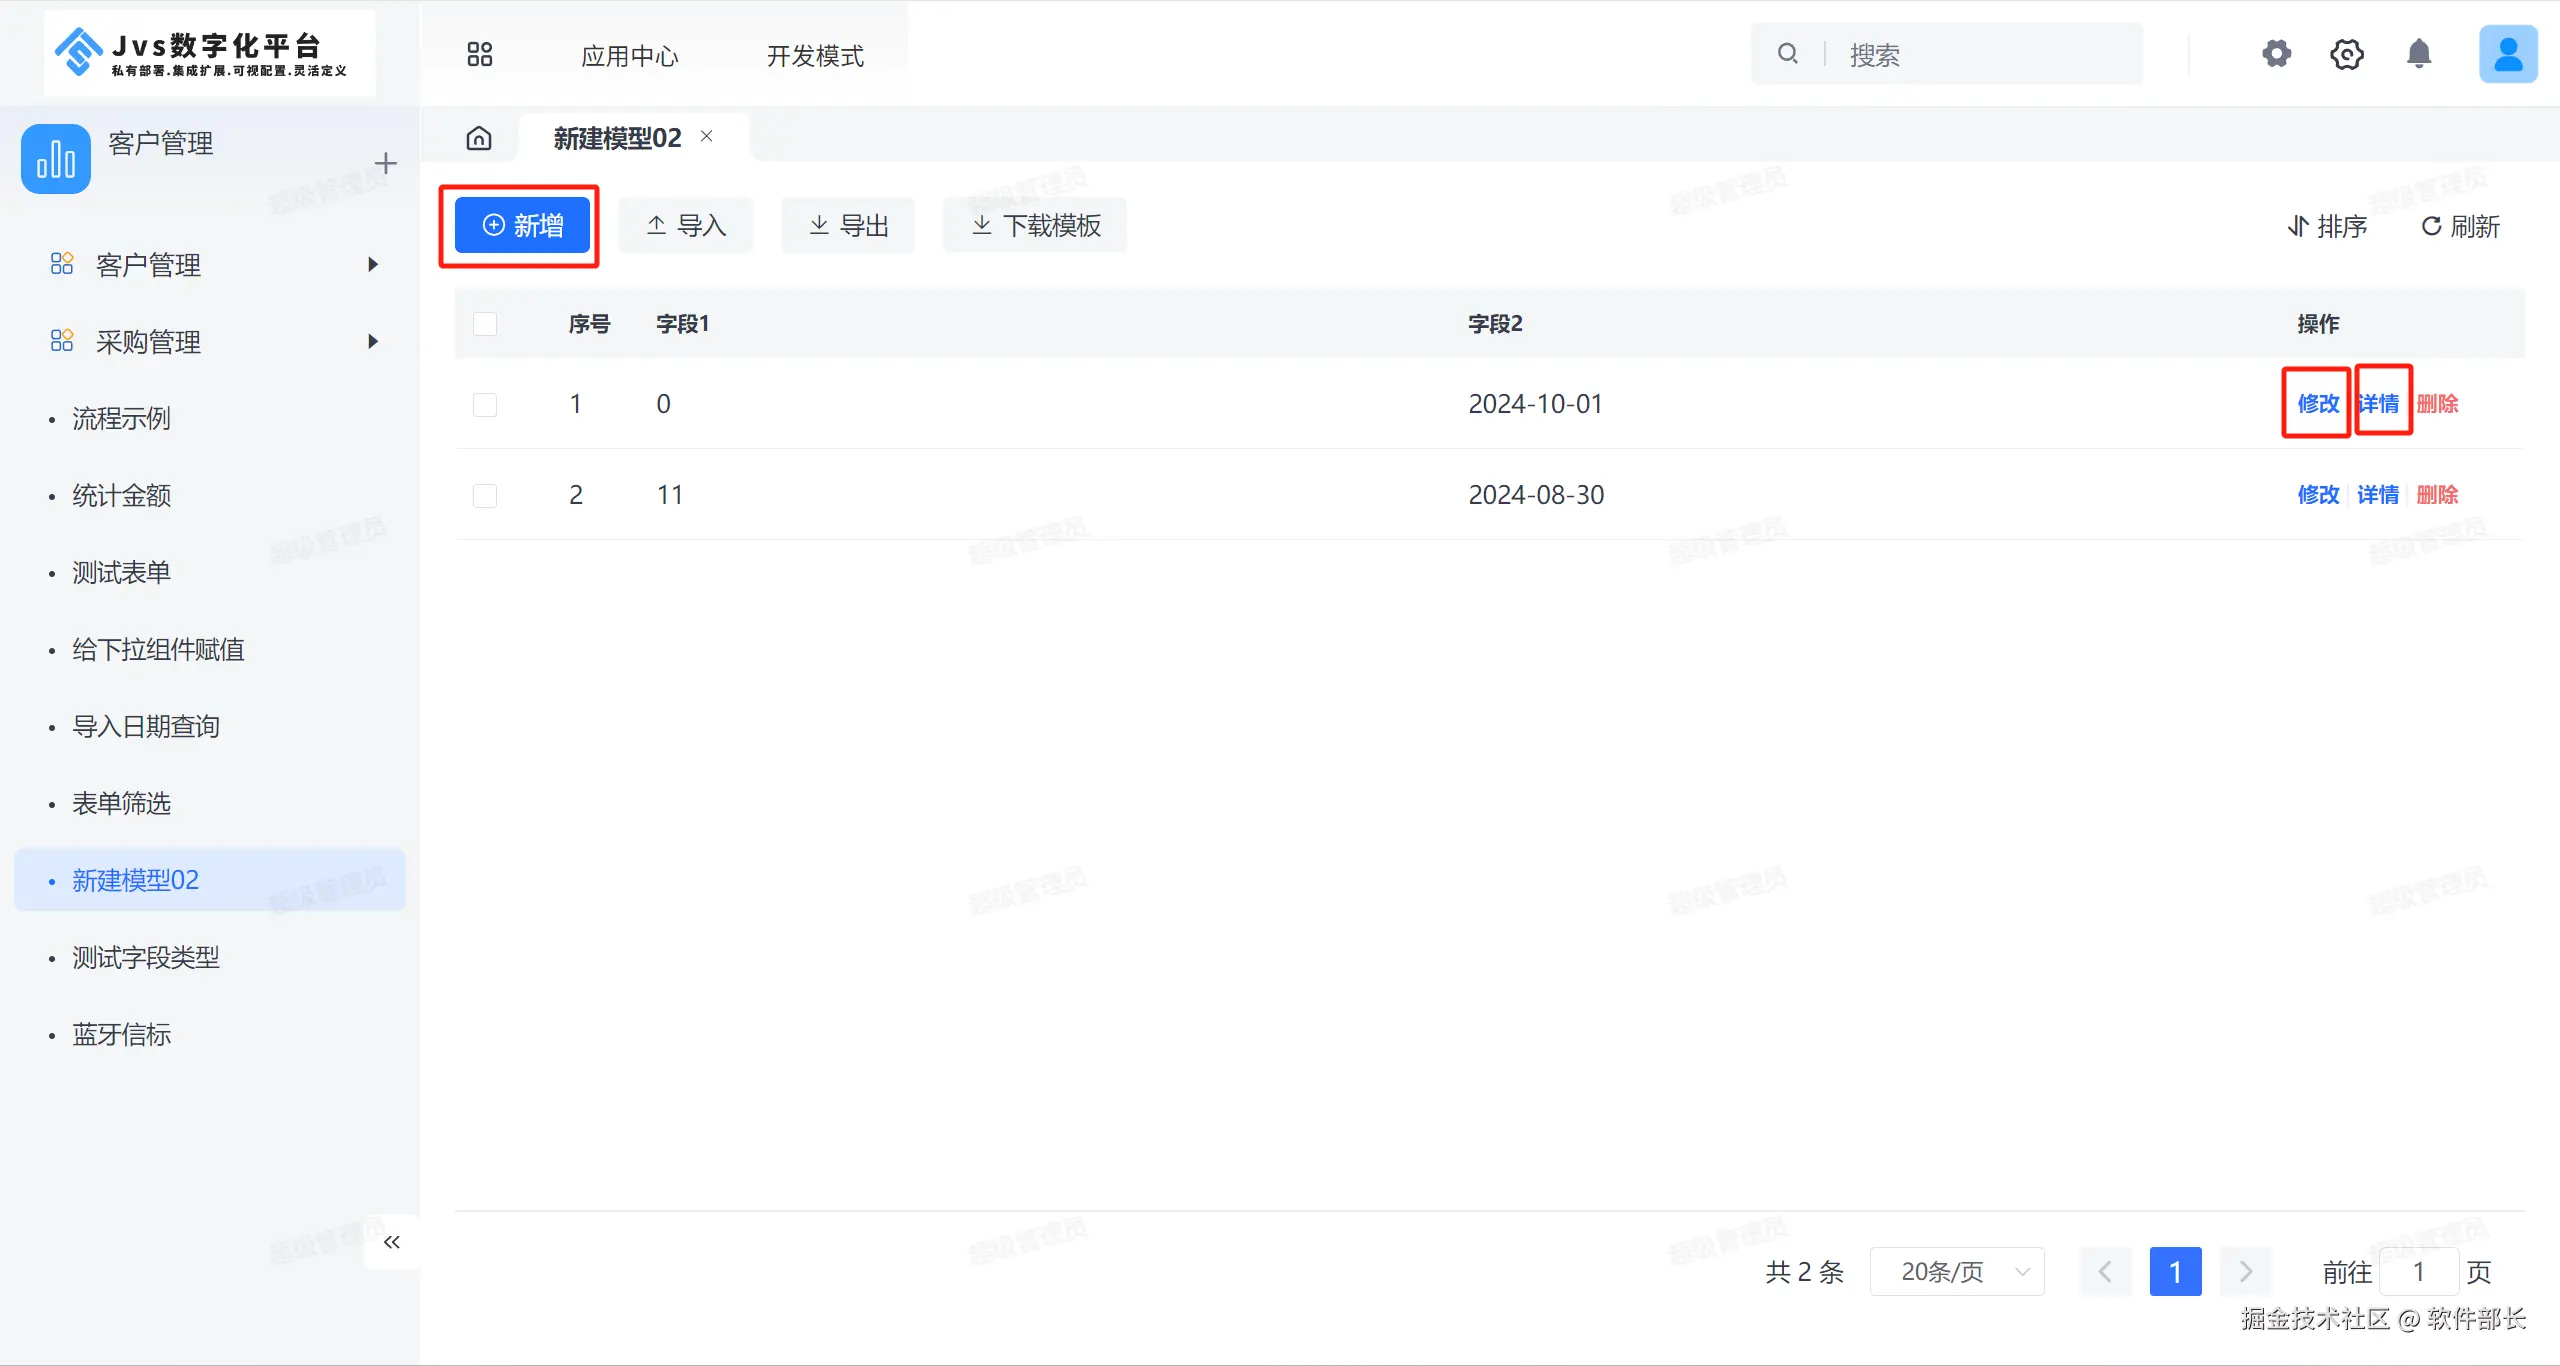Open the four-square app grid icon
The height and width of the screenshot is (1366, 2560).
pos(480,55)
